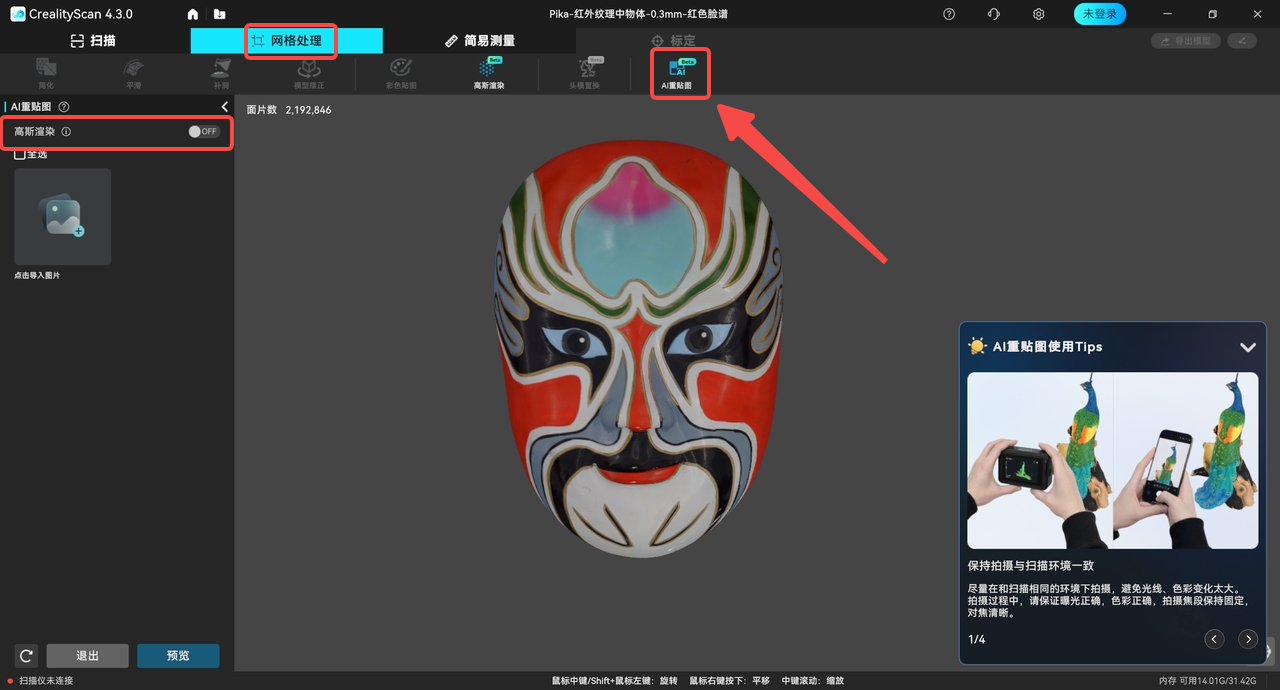Screen dimensions: 1280x690
Task: Go to next tip with right arrow
Action: [x=1247, y=639]
